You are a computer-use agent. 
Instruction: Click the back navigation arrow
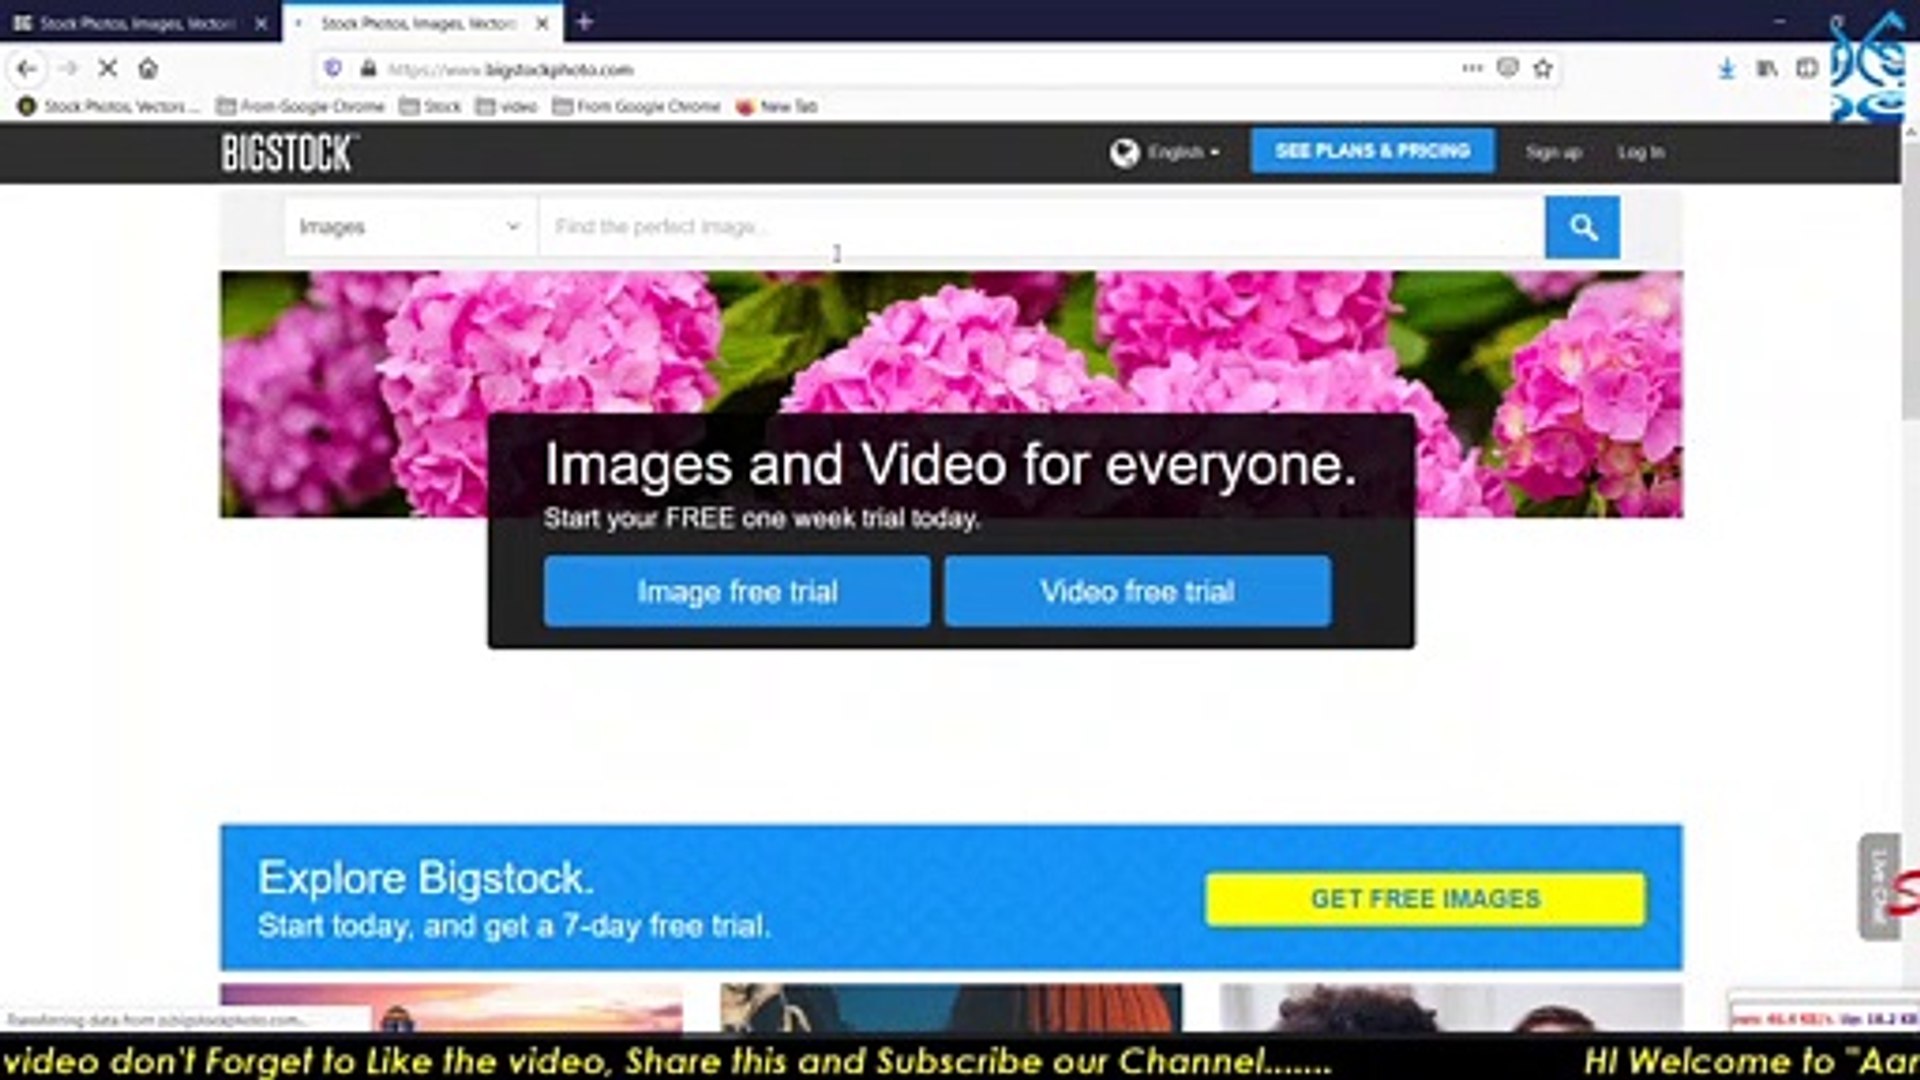coord(27,69)
